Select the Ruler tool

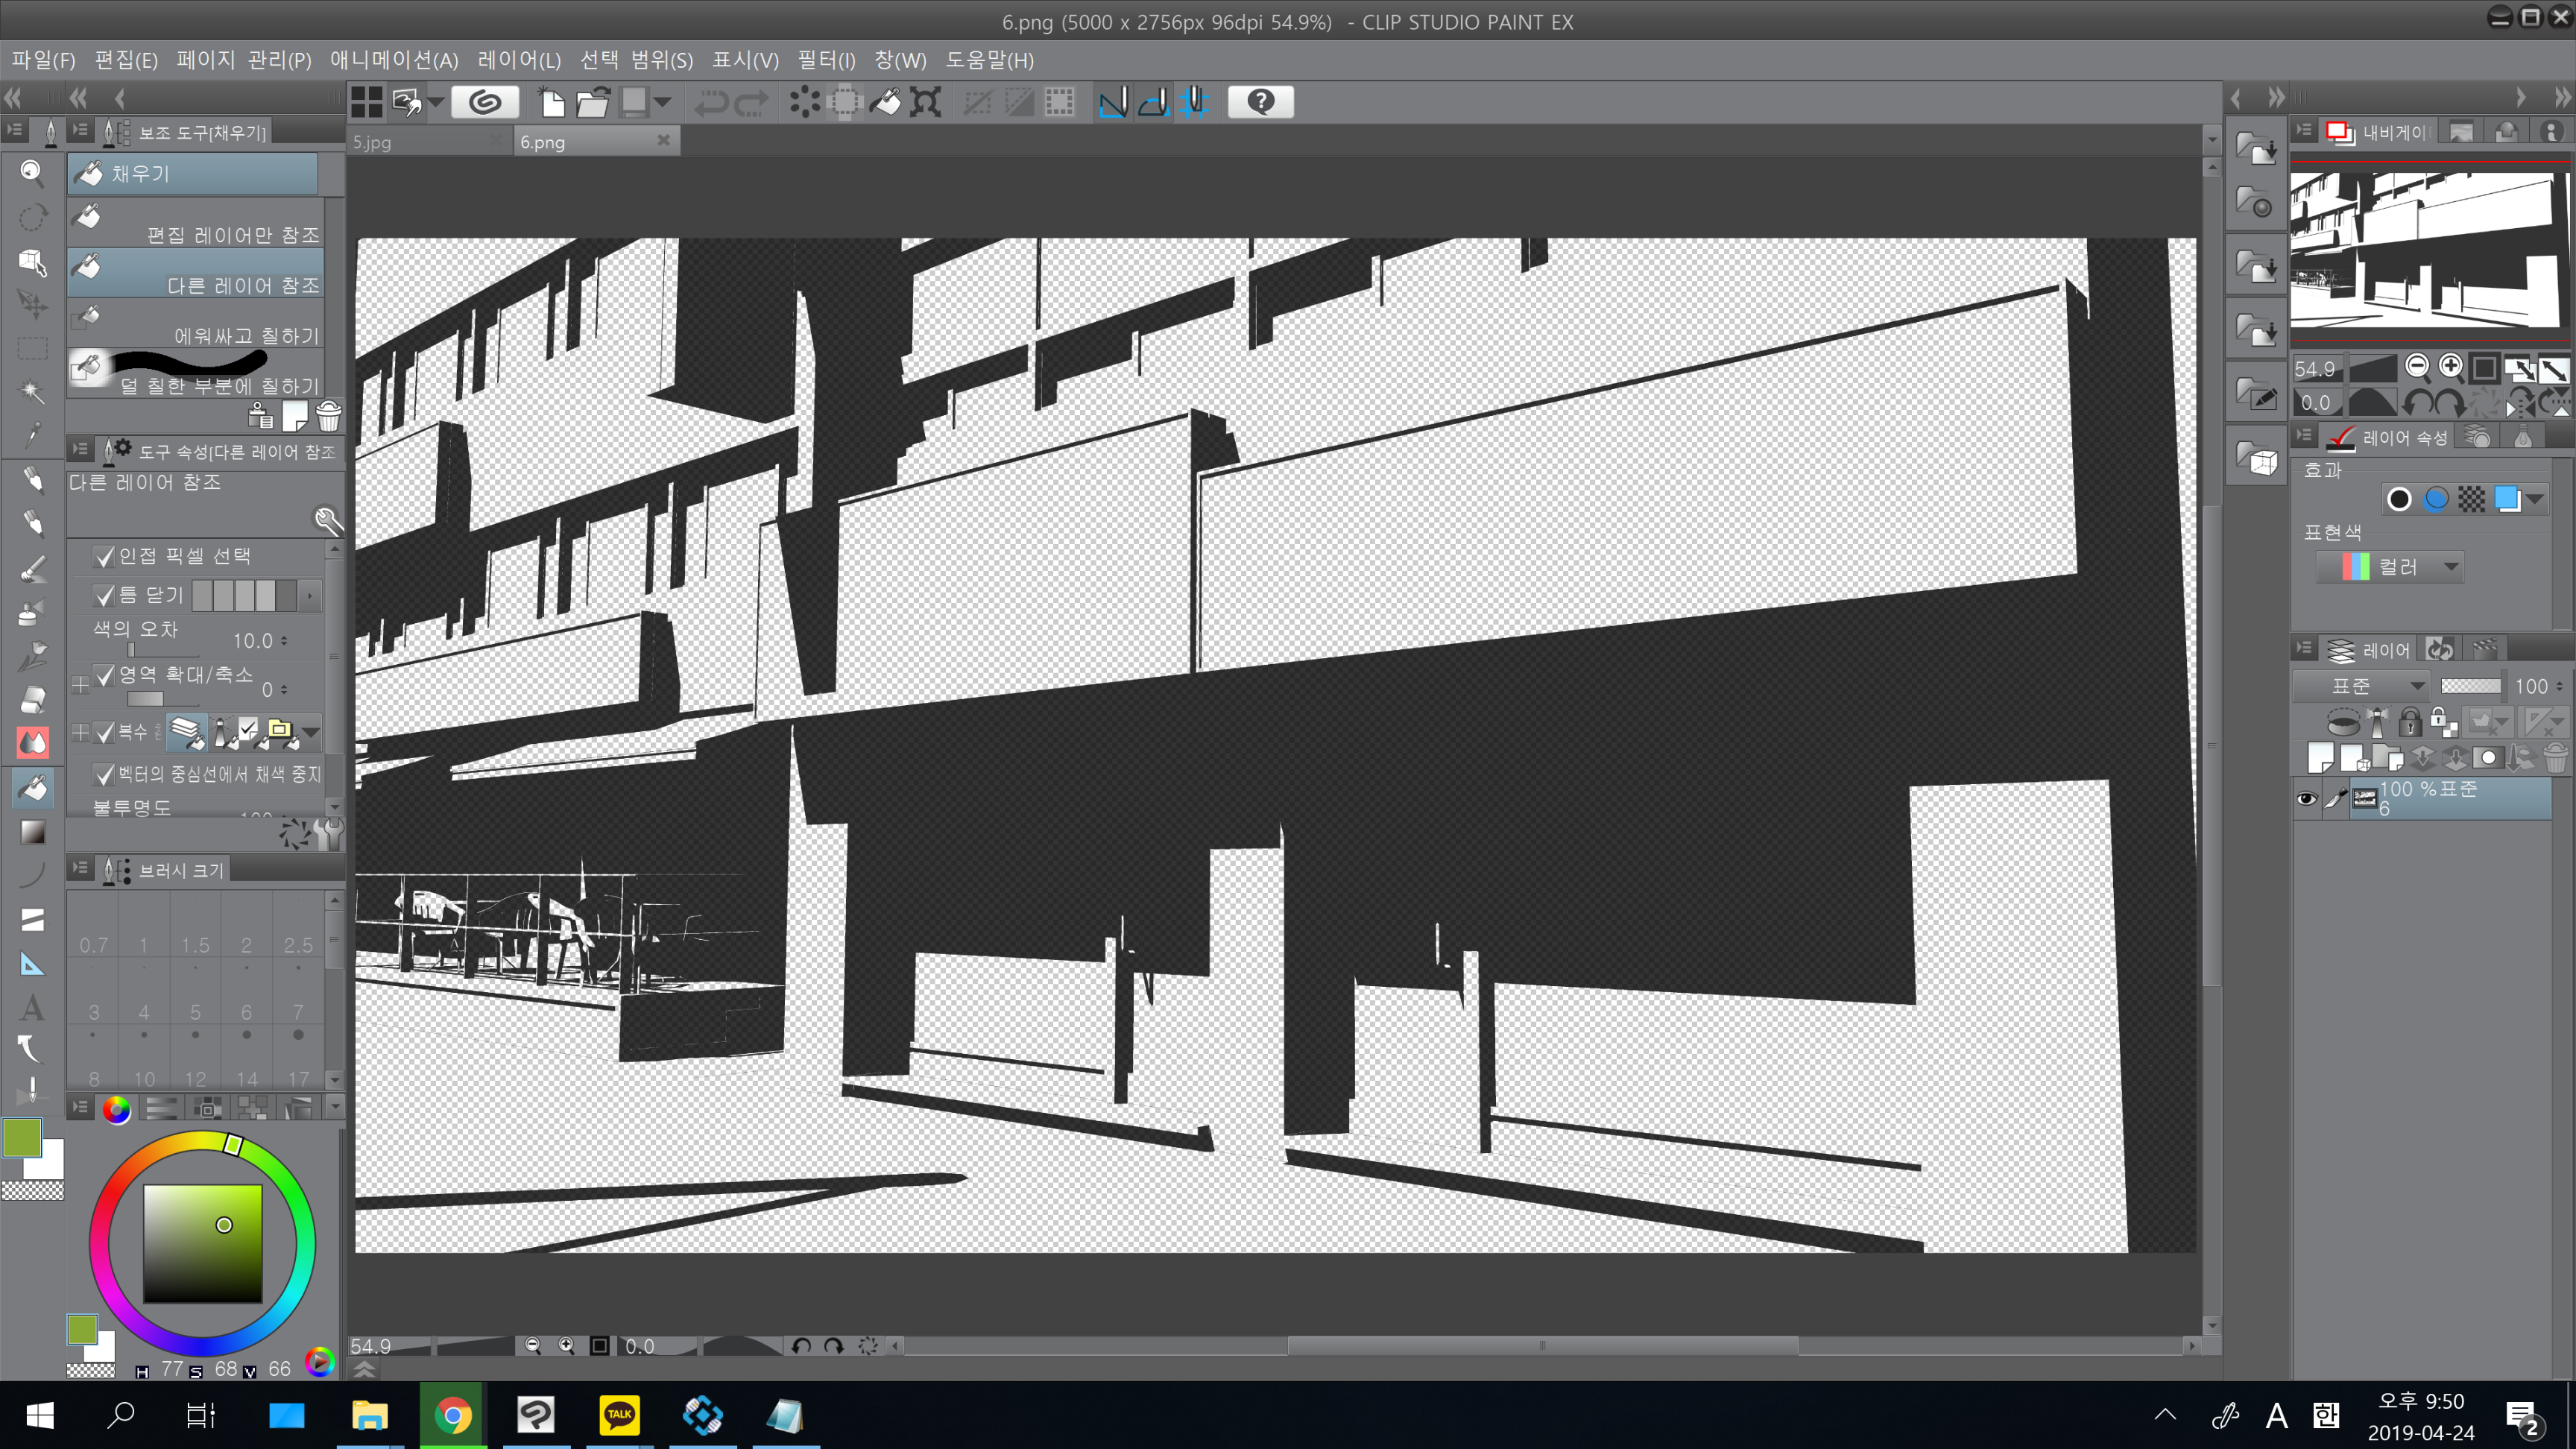coord(32,964)
